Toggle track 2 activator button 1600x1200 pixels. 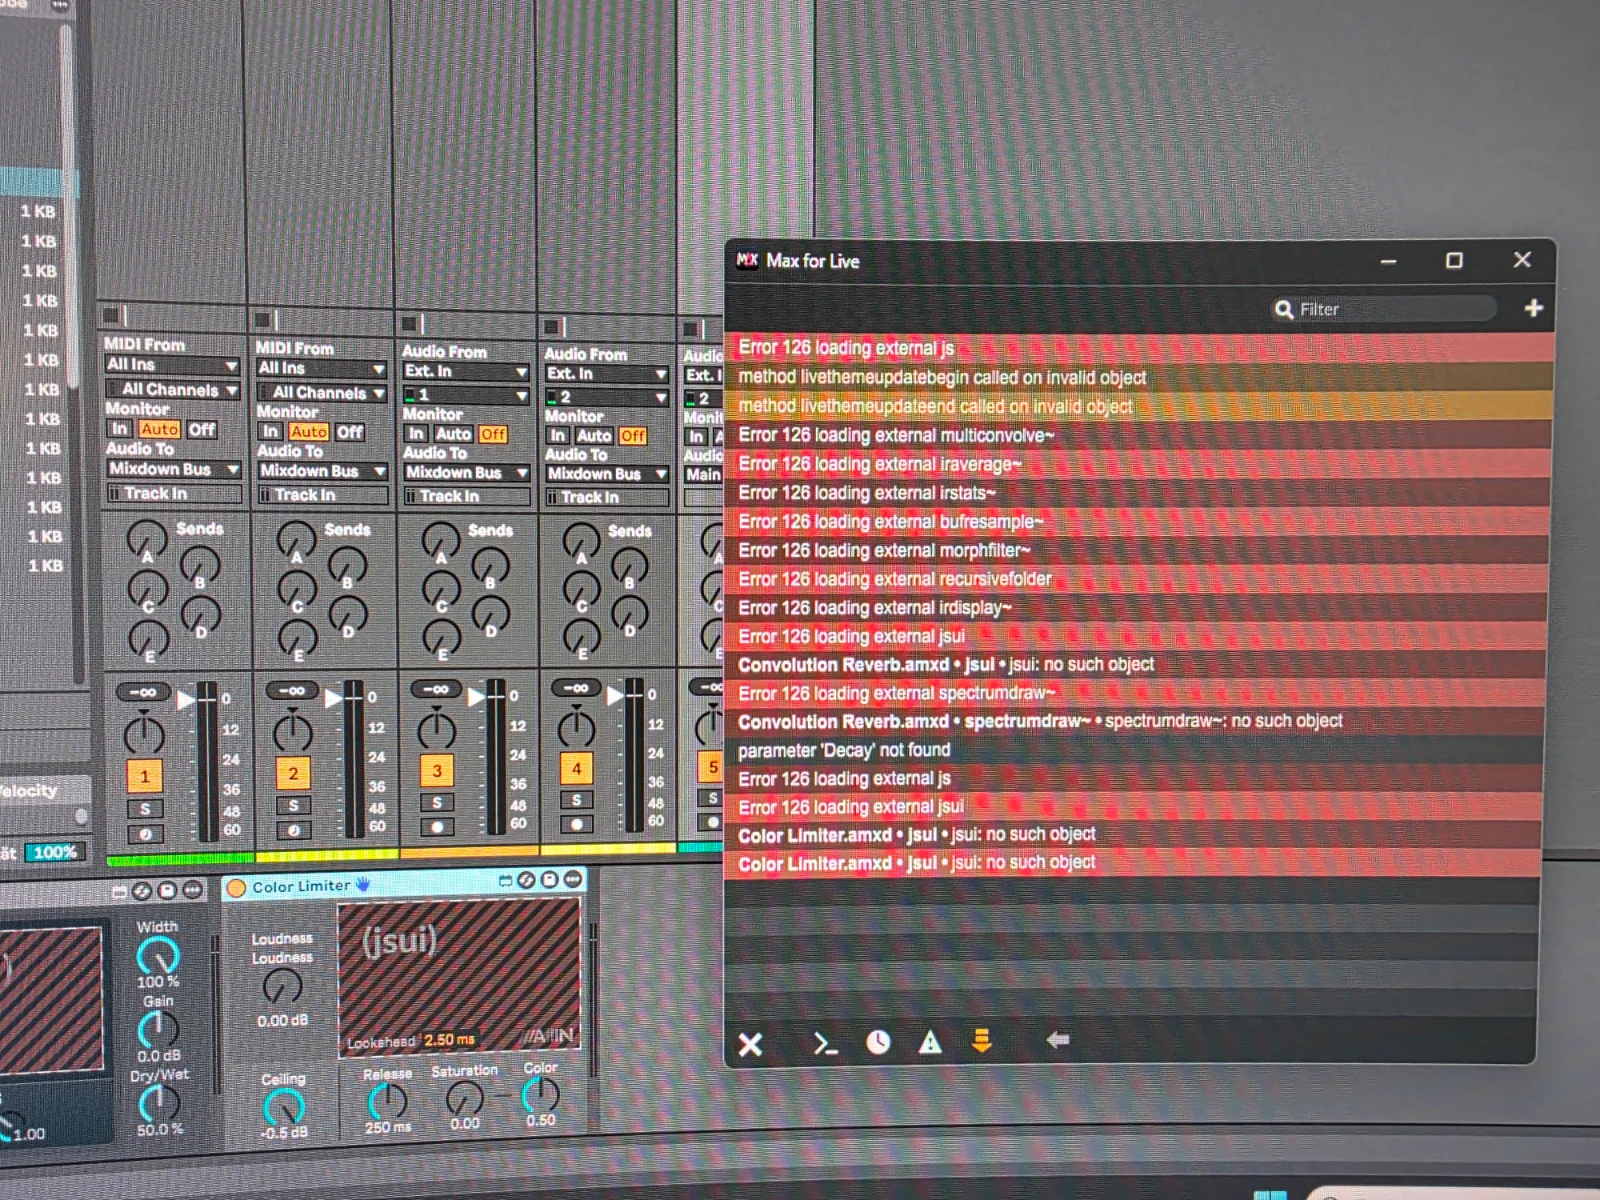click(x=293, y=772)
